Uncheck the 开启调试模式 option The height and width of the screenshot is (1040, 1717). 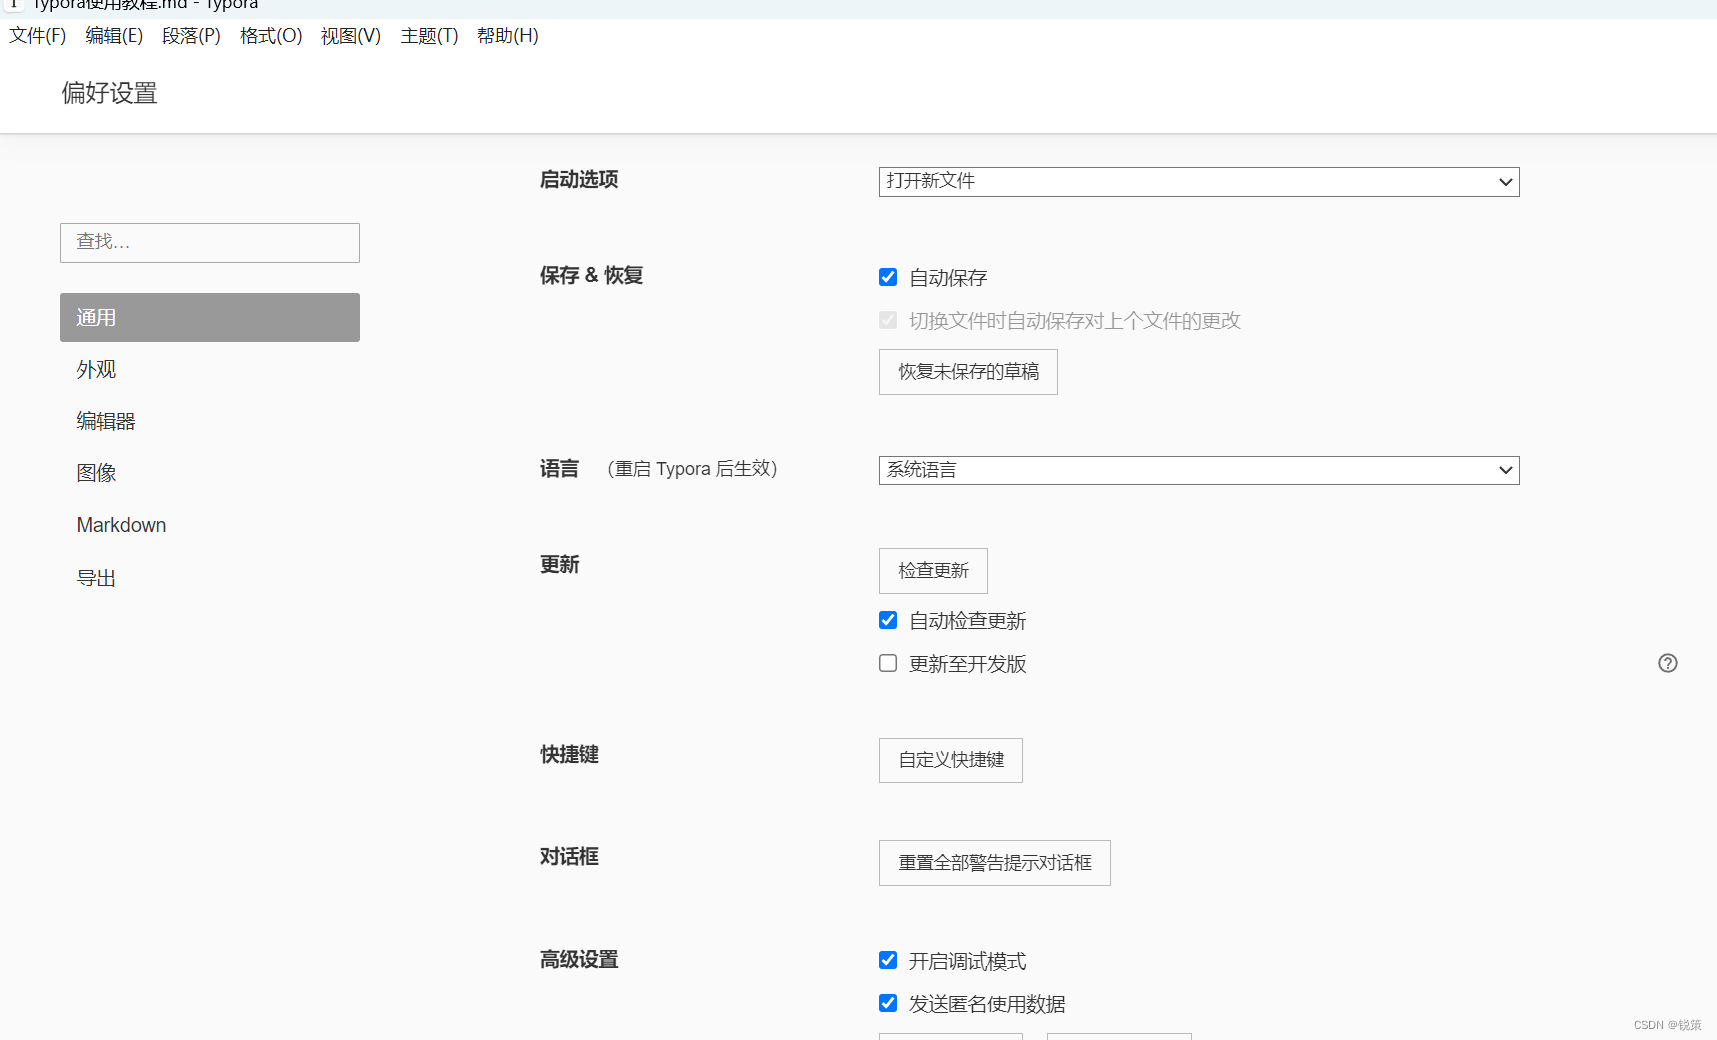888,960
